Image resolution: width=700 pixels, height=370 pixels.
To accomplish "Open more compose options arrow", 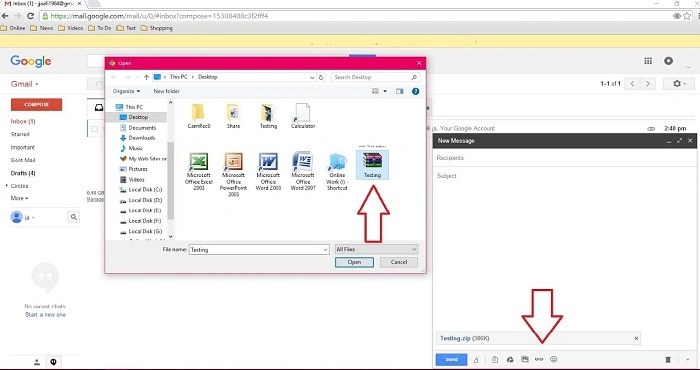I will coord(688,360).
